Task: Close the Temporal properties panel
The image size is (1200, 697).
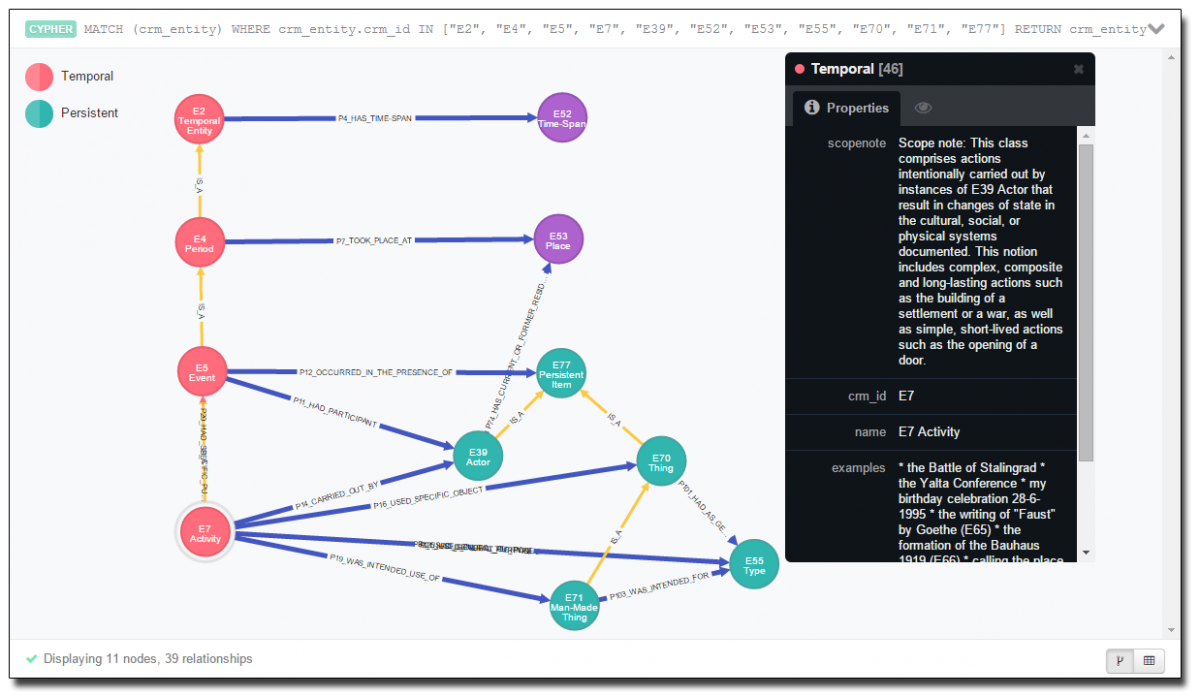Action: (1078, 69)
